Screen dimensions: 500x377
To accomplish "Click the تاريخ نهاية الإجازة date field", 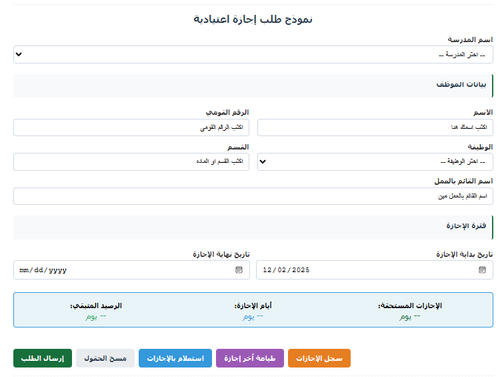I will [131, 270].
